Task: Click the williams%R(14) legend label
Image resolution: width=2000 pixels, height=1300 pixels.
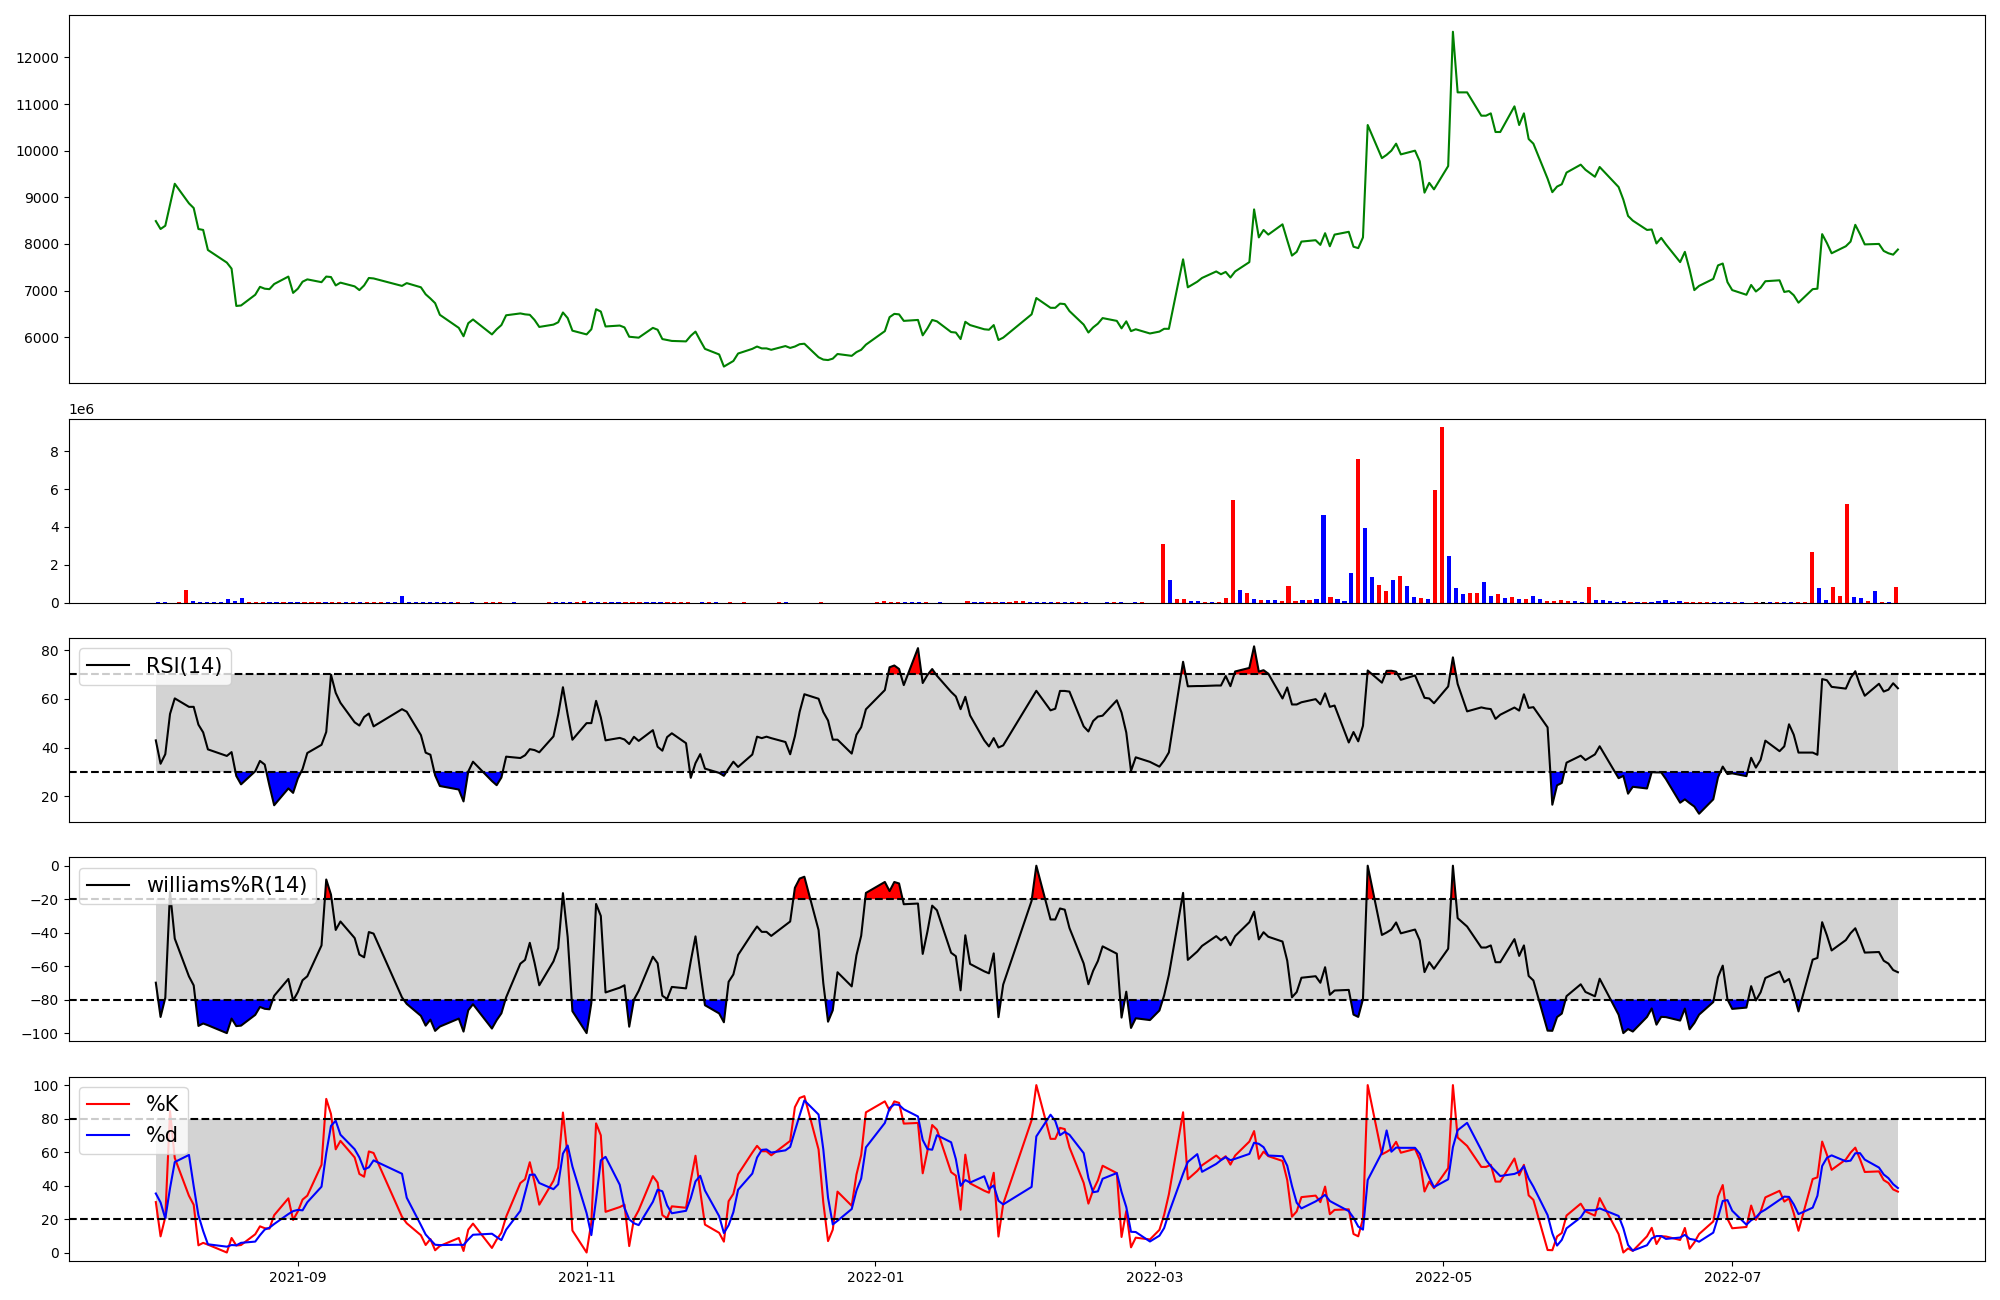Action: coord(226,885)
